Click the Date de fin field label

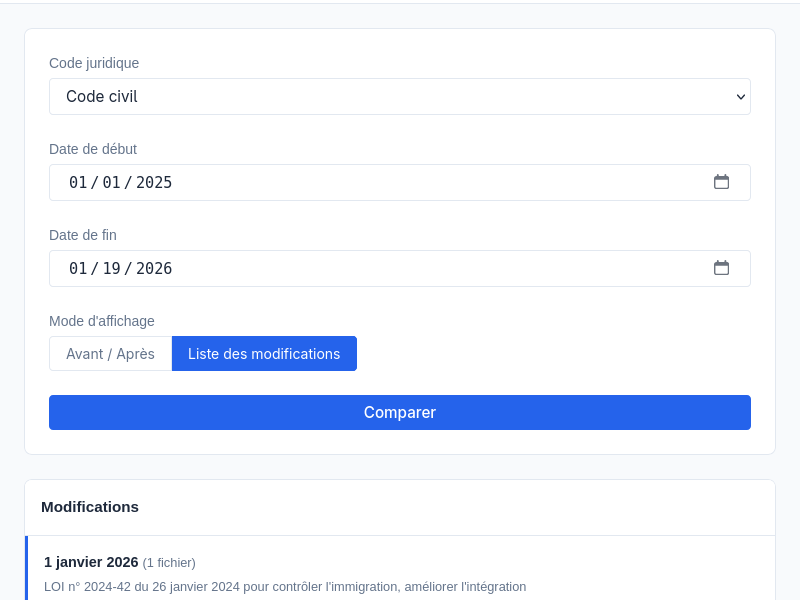point(83,235)
